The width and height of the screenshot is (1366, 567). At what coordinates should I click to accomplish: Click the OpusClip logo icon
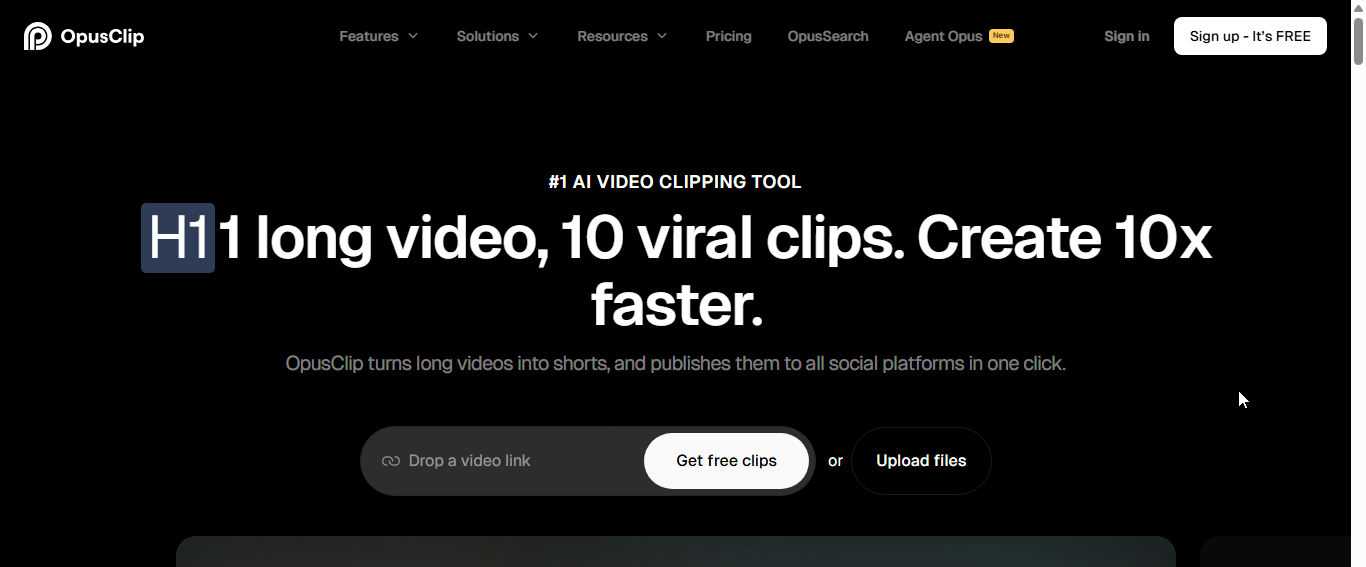pos(38,36)
